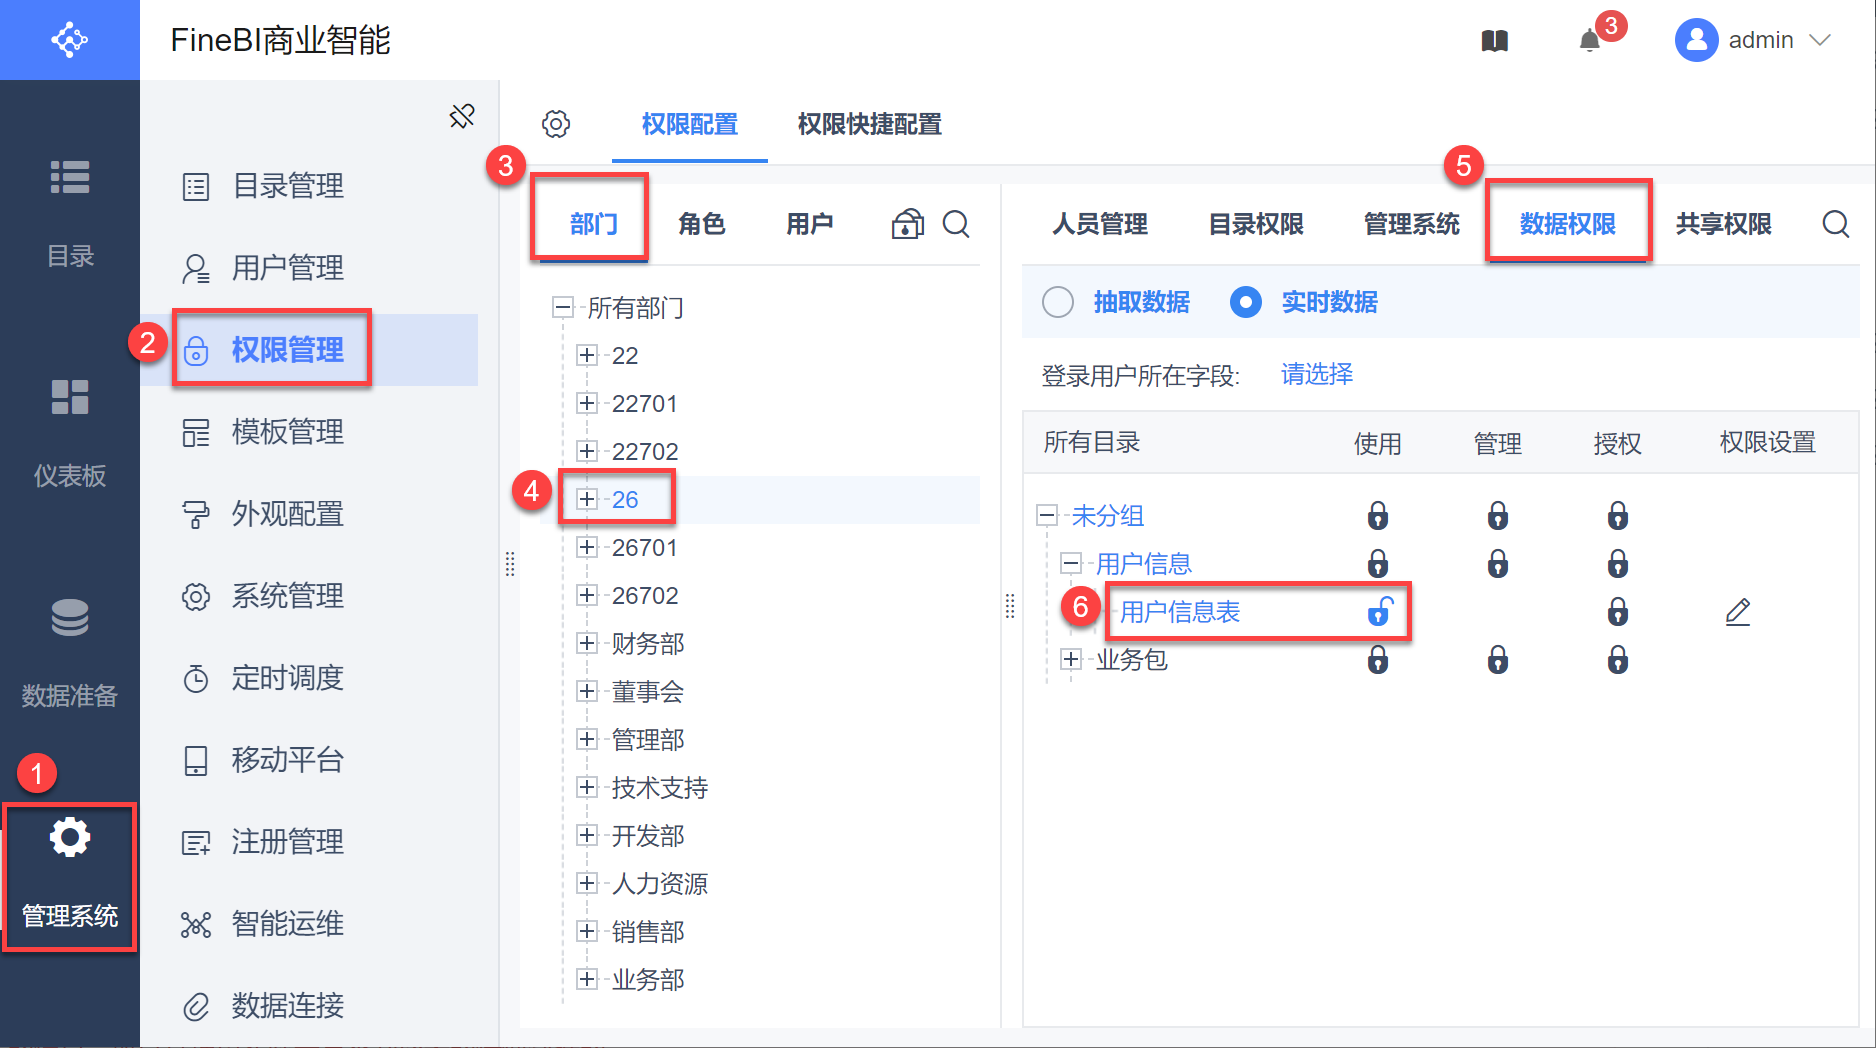Image resolution: width=1876 pixels, height=1048 pixels.
Task: Search in the department panel
Action: tap(956, 224)
